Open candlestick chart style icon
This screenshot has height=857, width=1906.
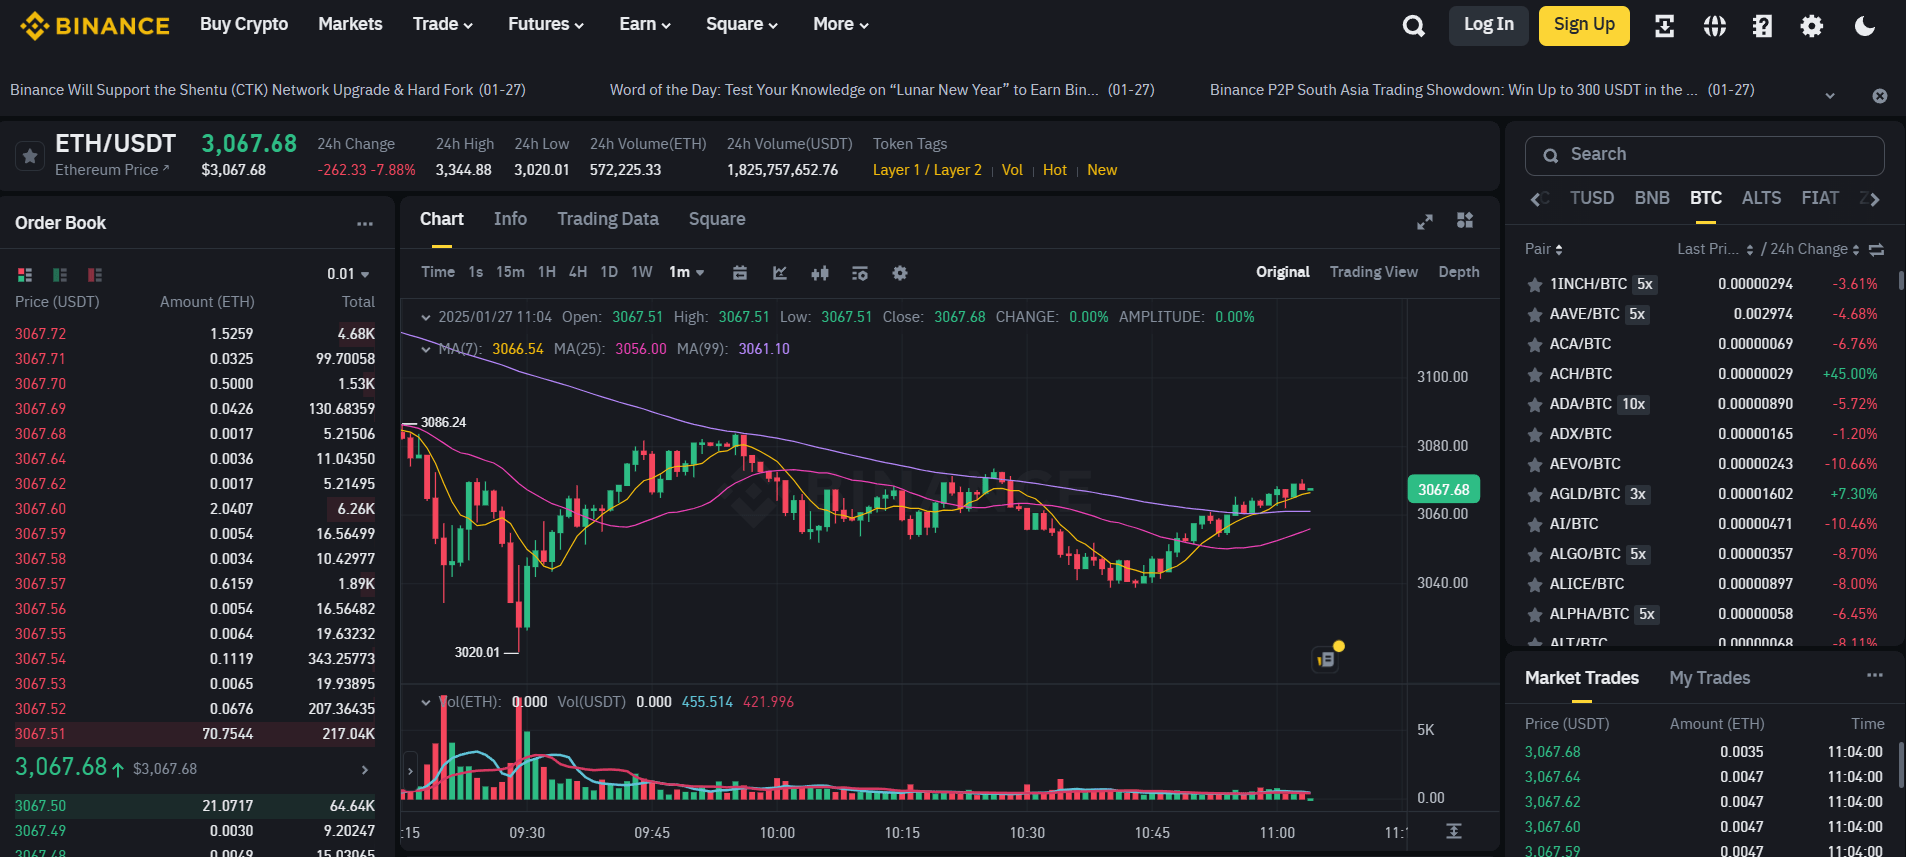point(820,273)
